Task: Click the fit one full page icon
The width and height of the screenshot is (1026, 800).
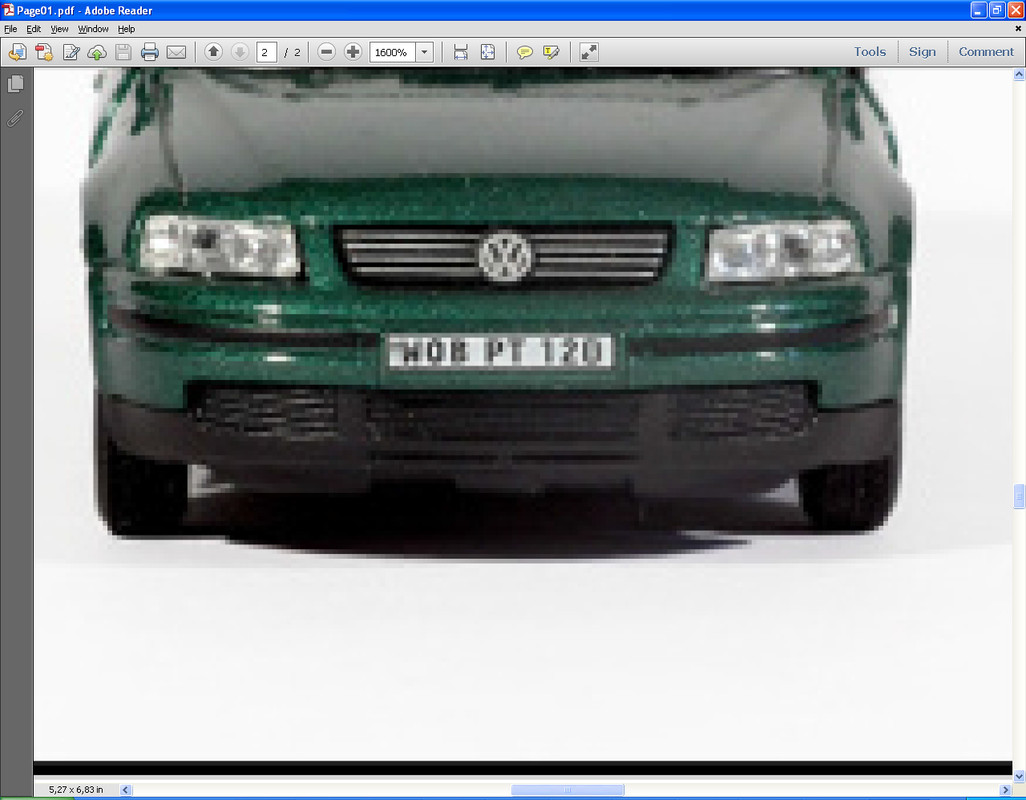Action: pyautogui.click(x=487, y=52)
